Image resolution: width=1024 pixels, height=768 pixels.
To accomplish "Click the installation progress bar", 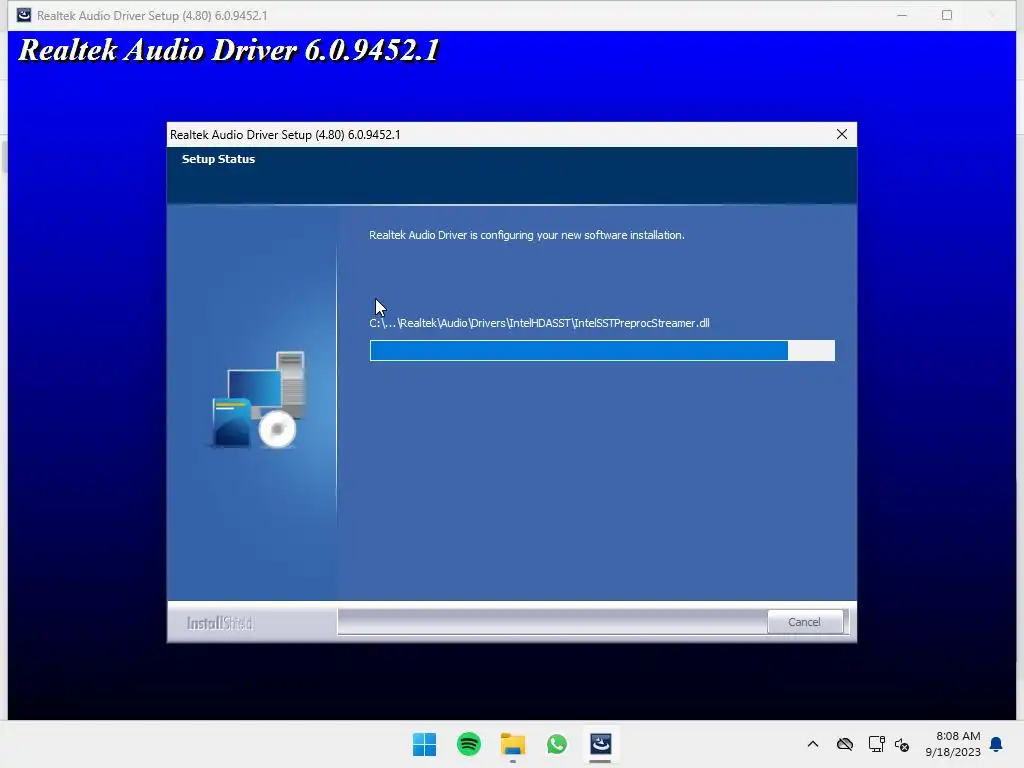I will 602,351.
